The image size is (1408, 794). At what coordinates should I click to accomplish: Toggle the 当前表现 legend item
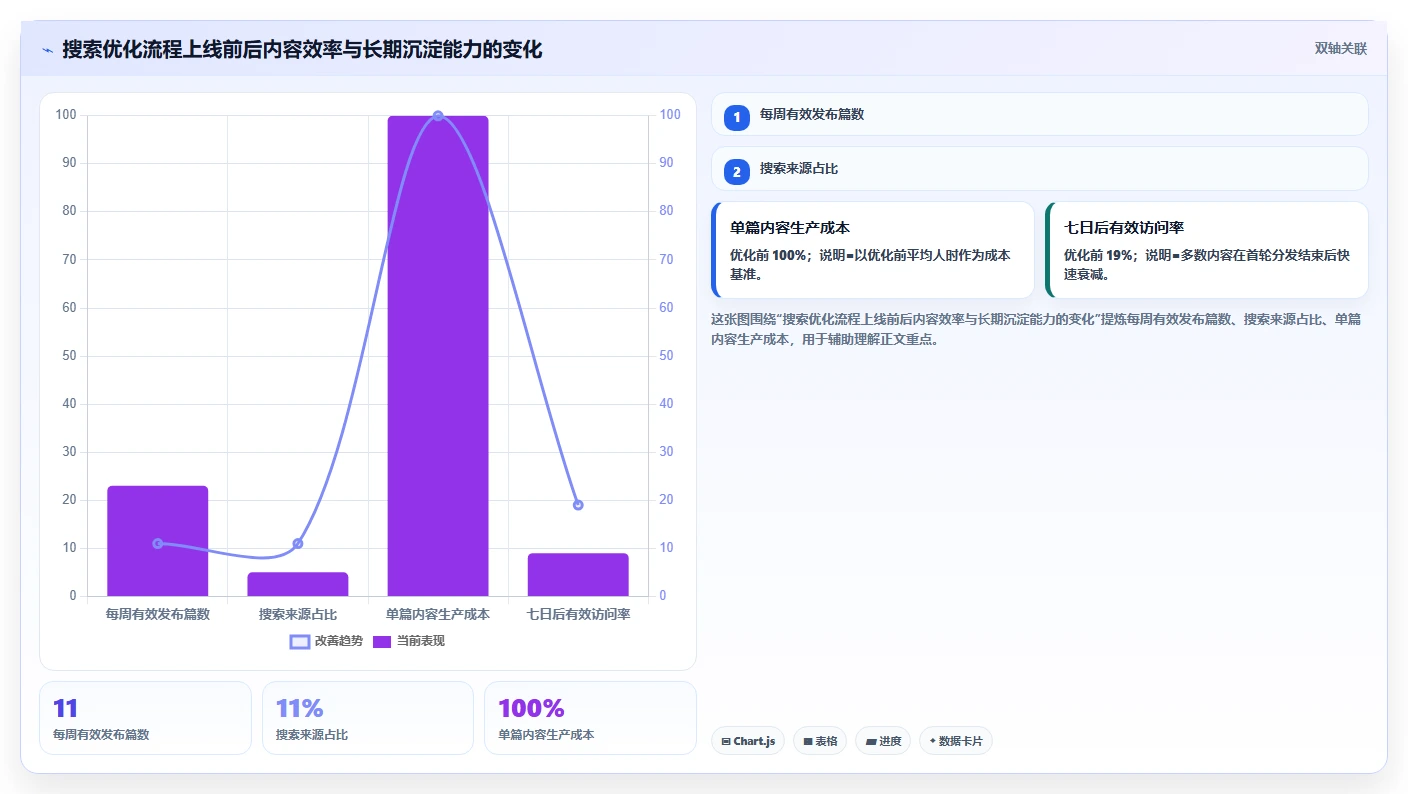(408, 641)
